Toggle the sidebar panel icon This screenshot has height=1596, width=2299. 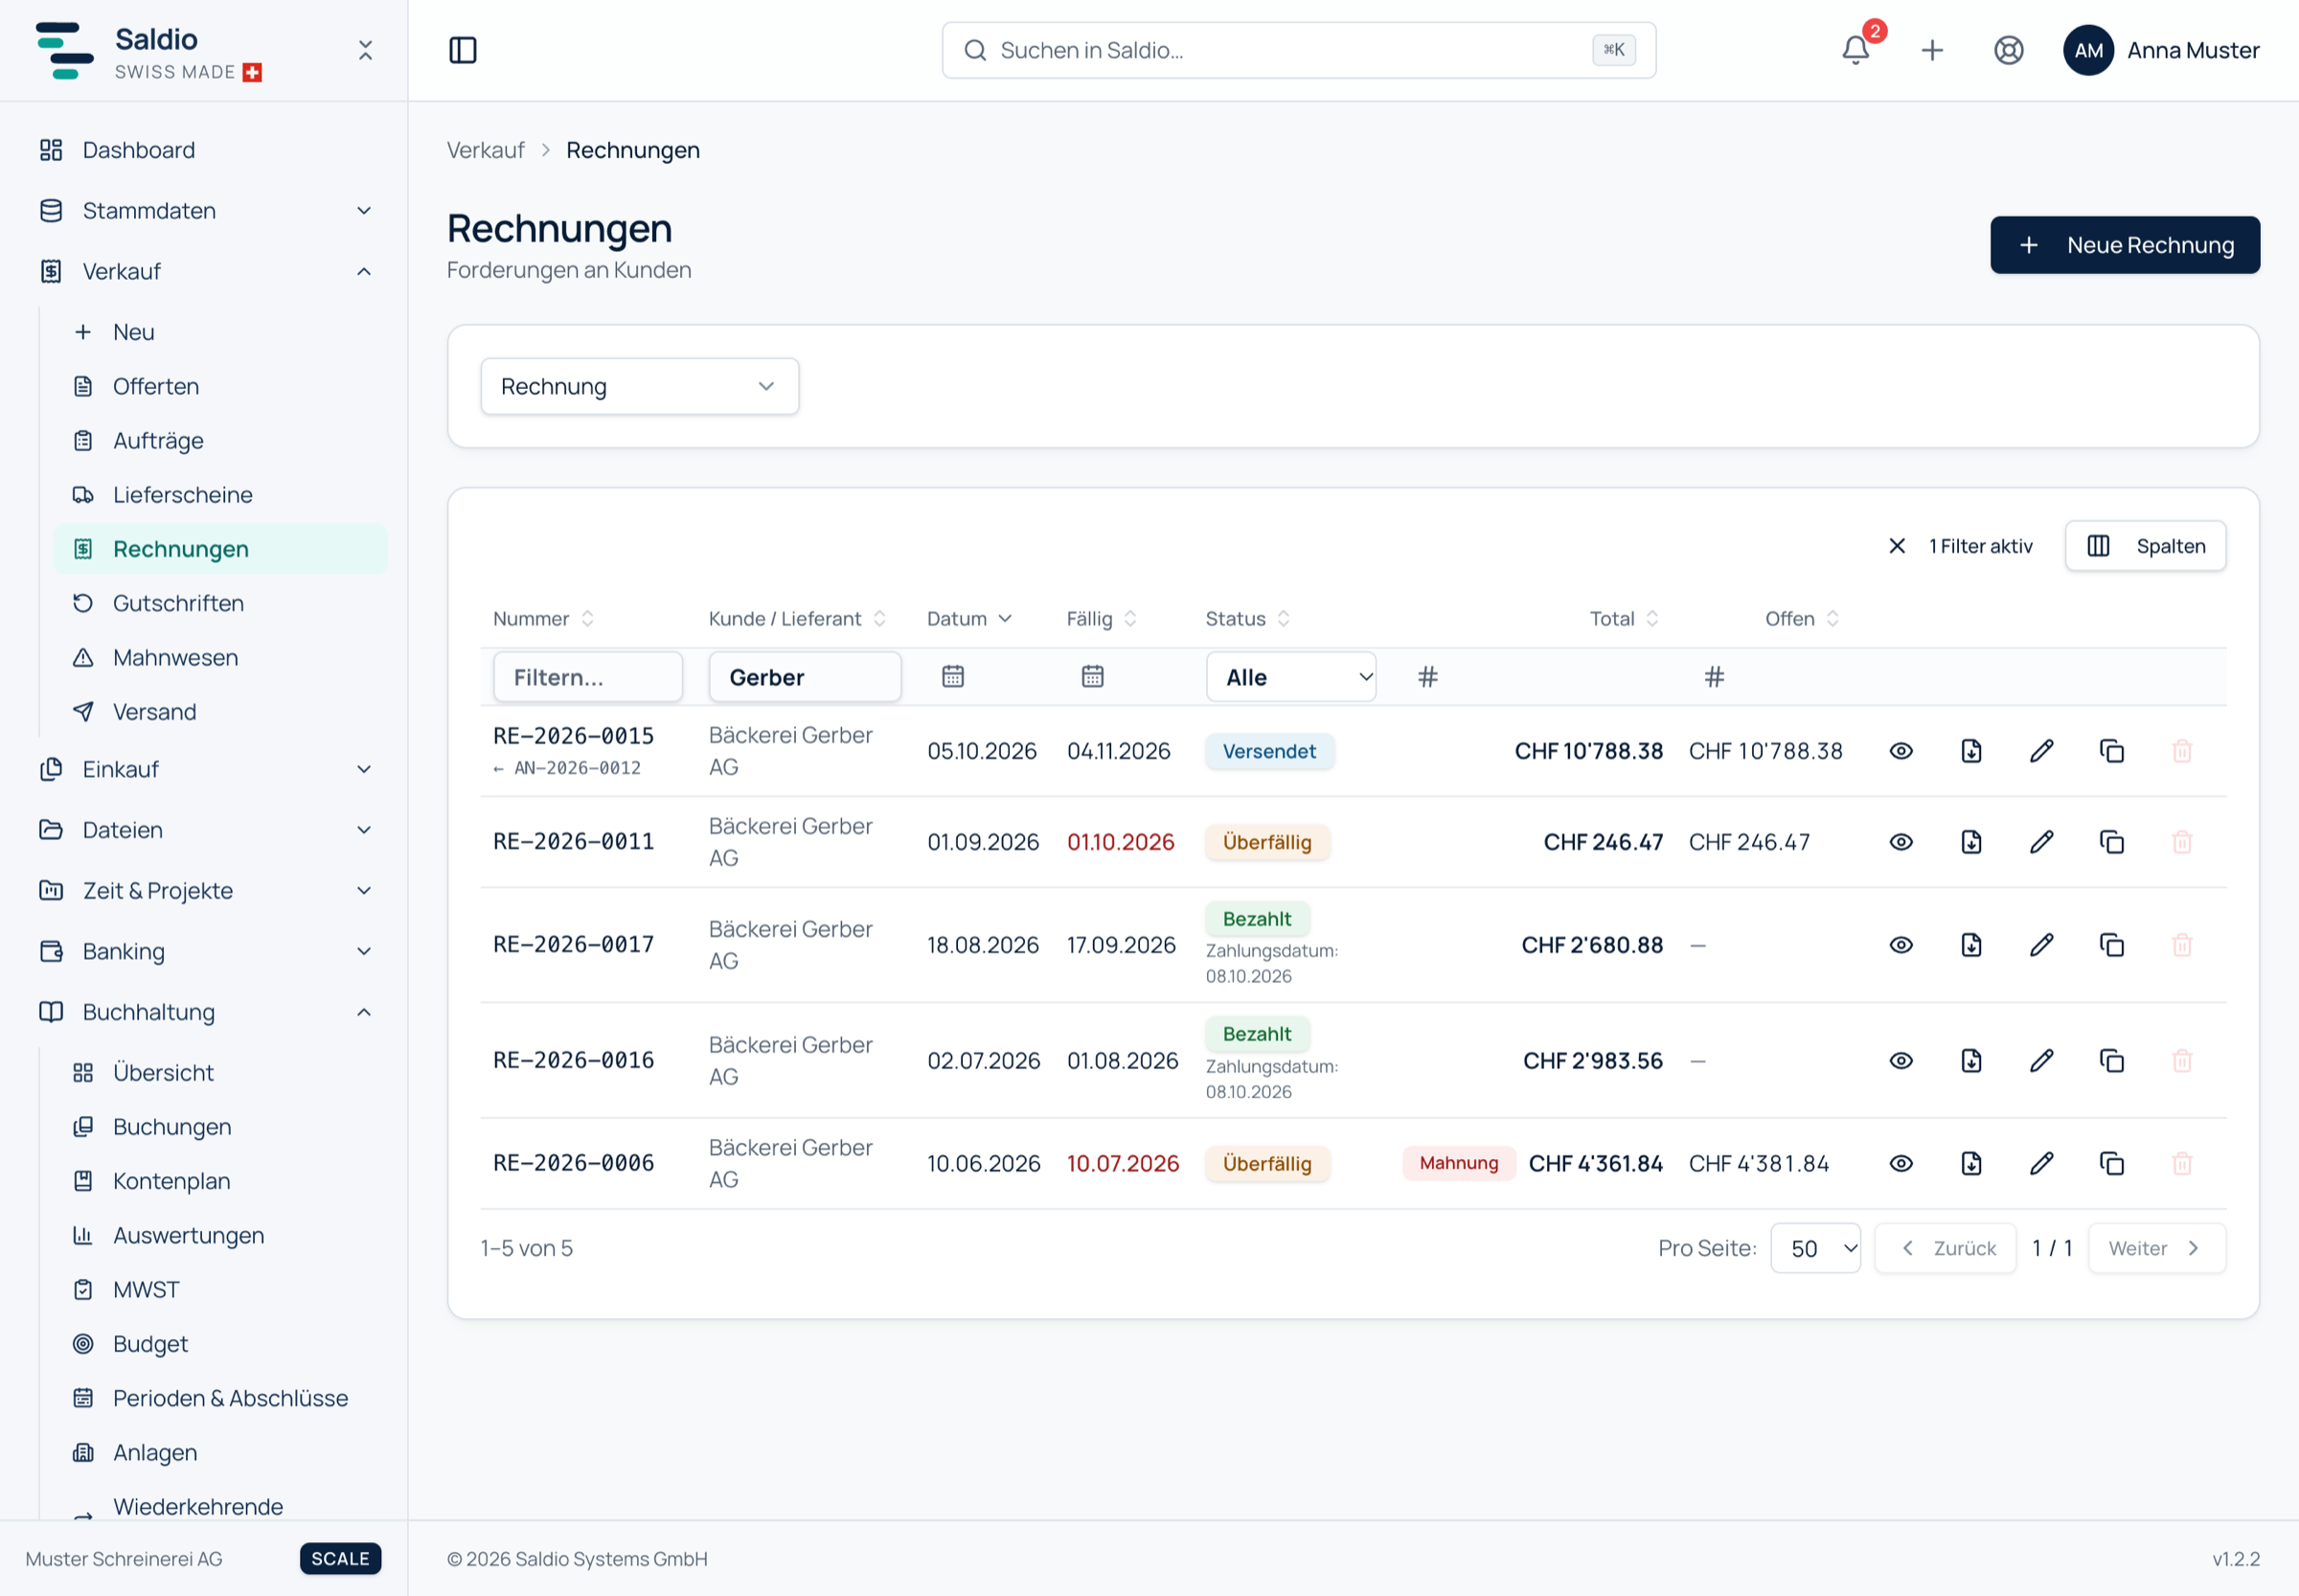[x=462, y=50]
